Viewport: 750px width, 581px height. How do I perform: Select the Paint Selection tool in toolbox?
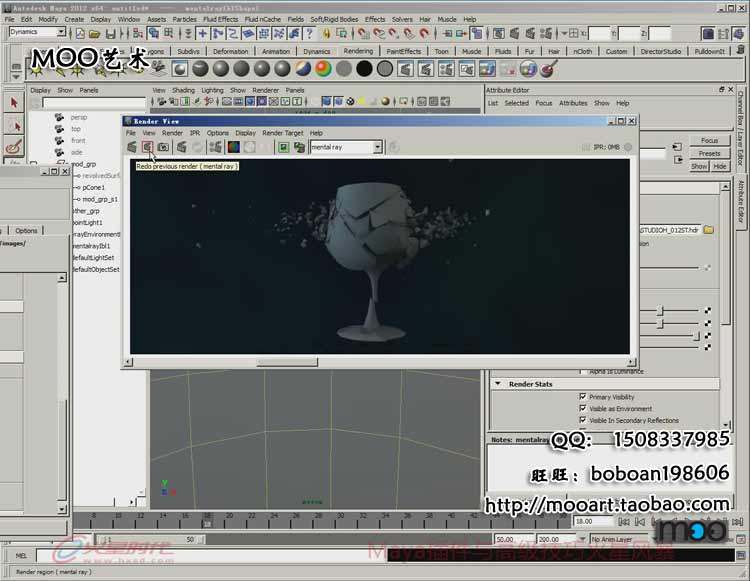(x=14, y=147)
